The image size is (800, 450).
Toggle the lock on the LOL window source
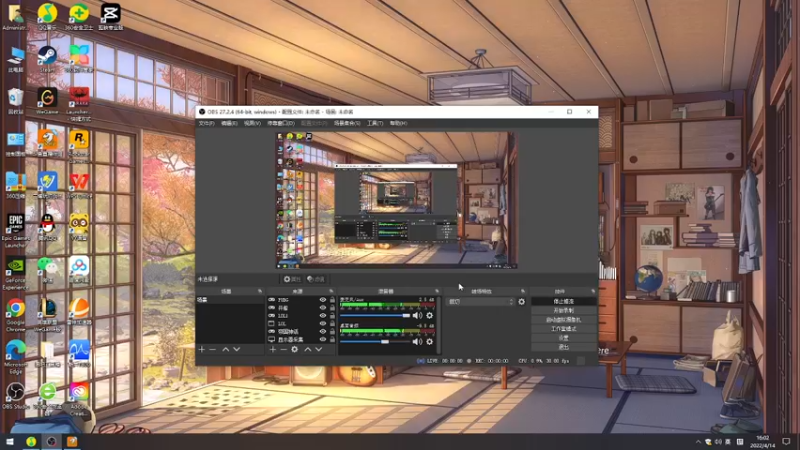click(332, 323)
